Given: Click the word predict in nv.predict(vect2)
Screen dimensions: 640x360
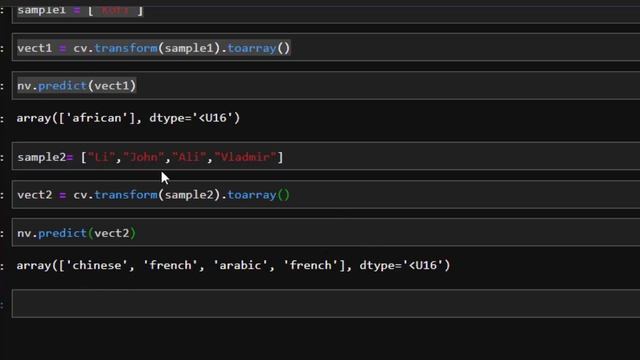Looking at the screenshot, I should click(62, 233).
